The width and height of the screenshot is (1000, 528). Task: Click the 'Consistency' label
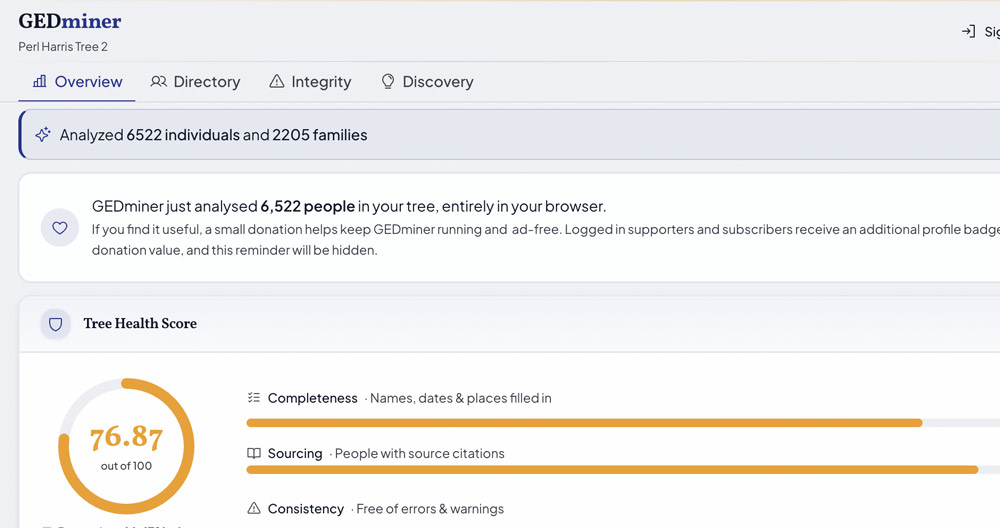[x=305, y=509]
